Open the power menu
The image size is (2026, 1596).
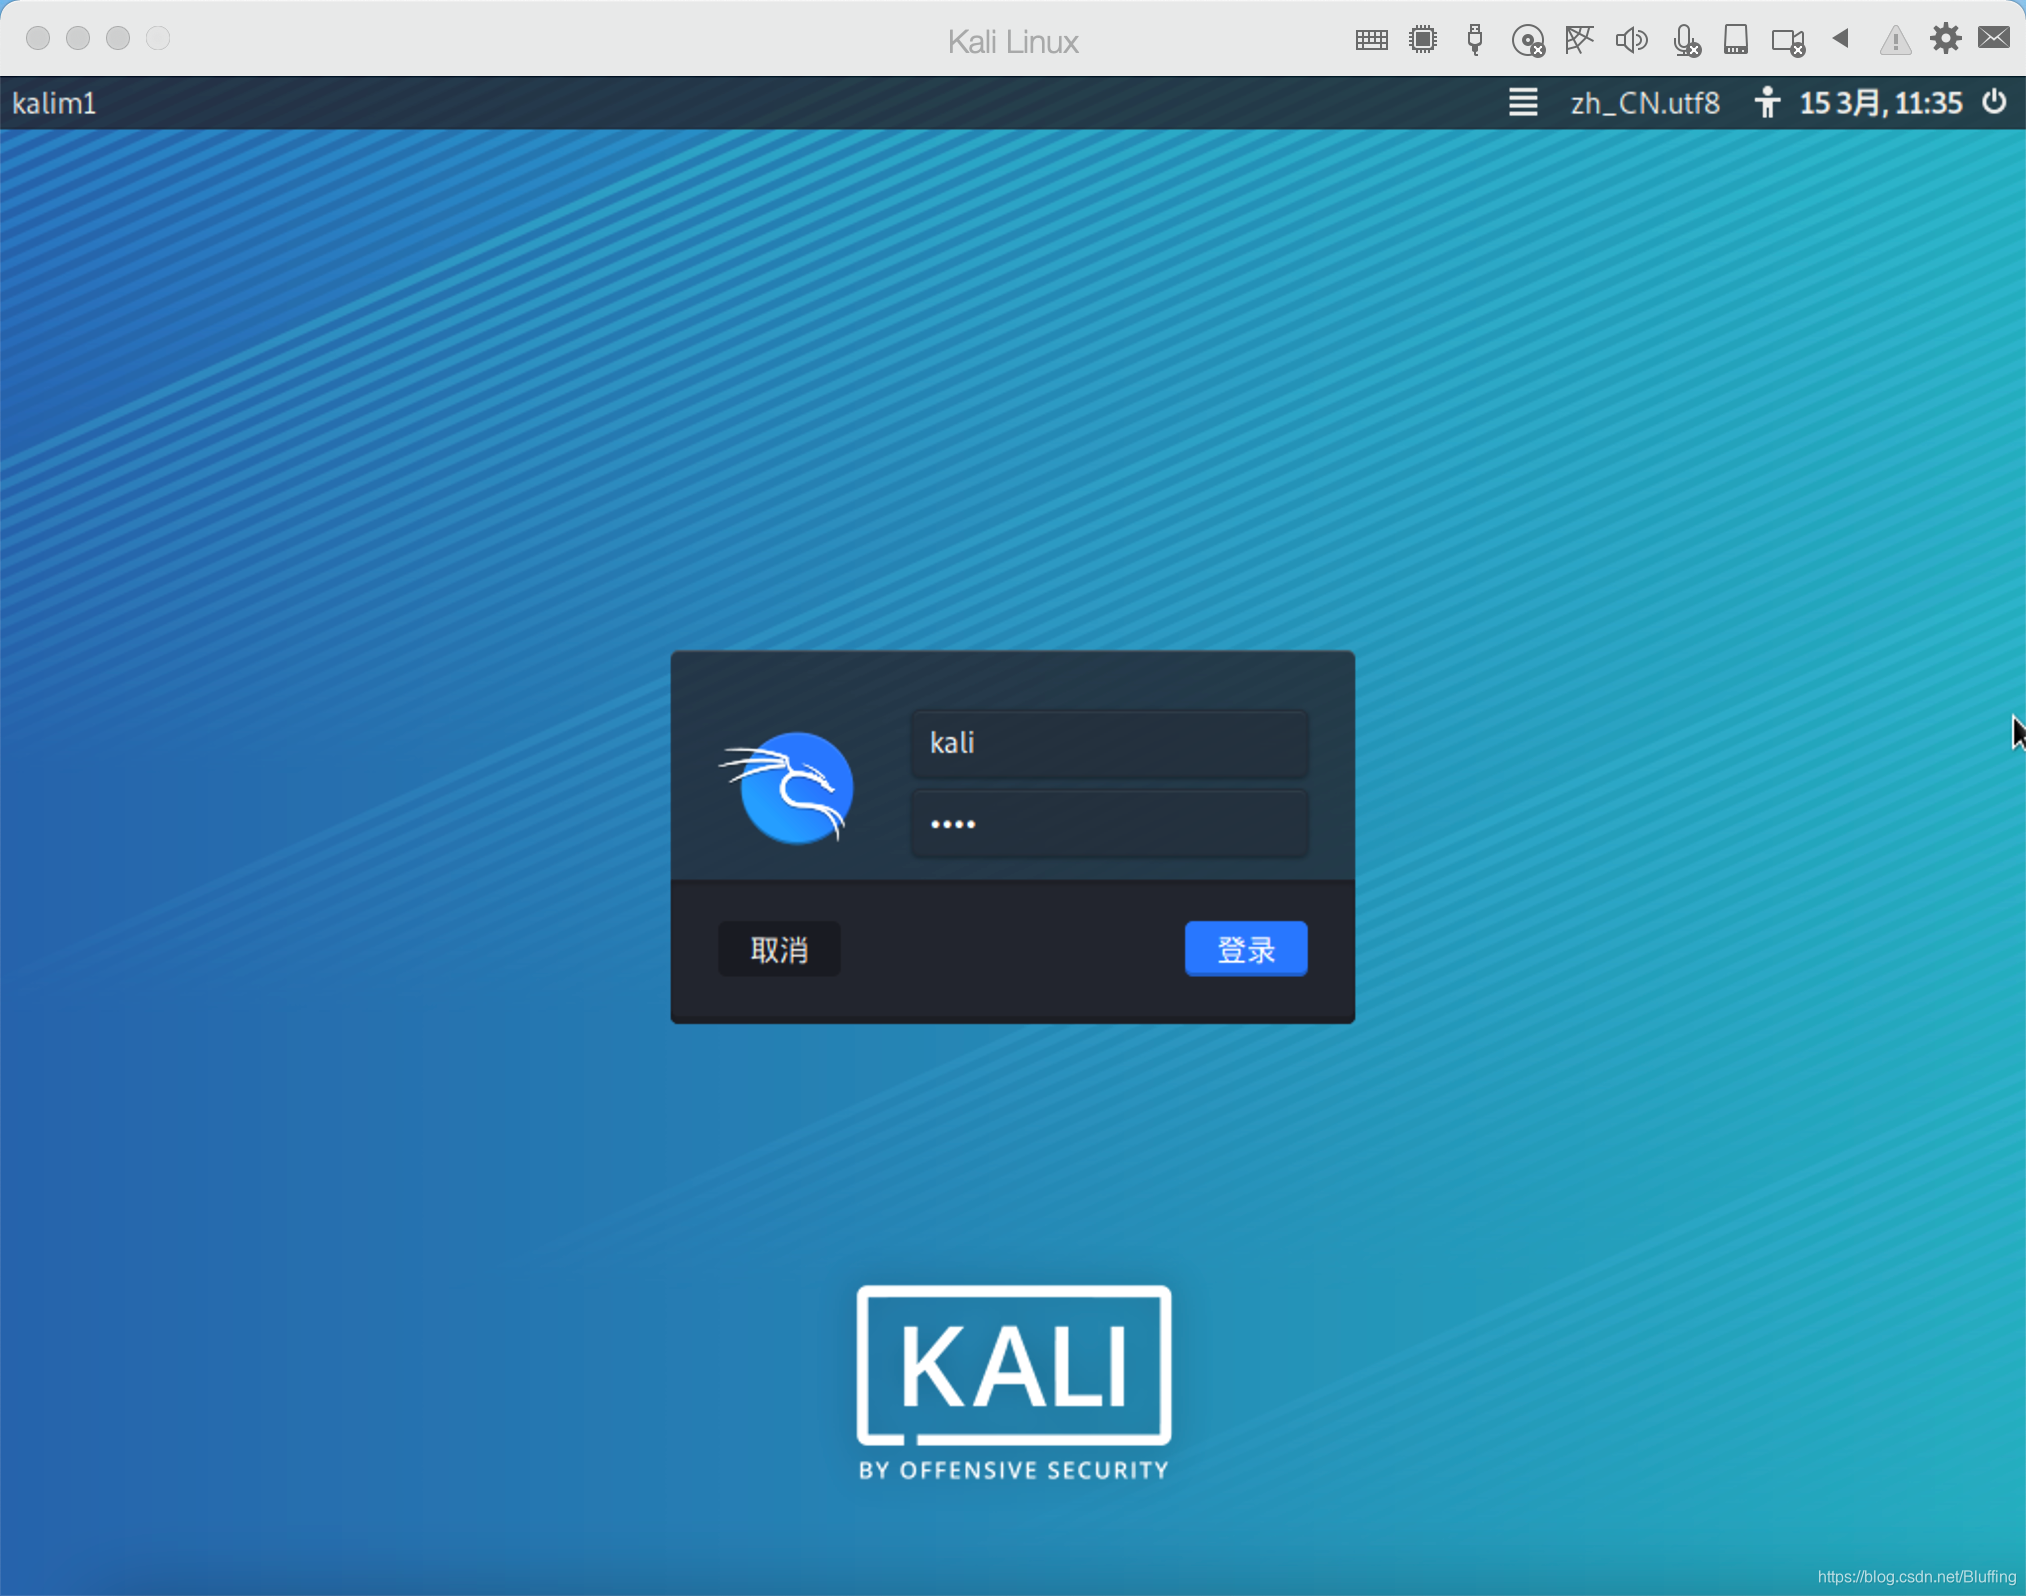point(1994,102)
